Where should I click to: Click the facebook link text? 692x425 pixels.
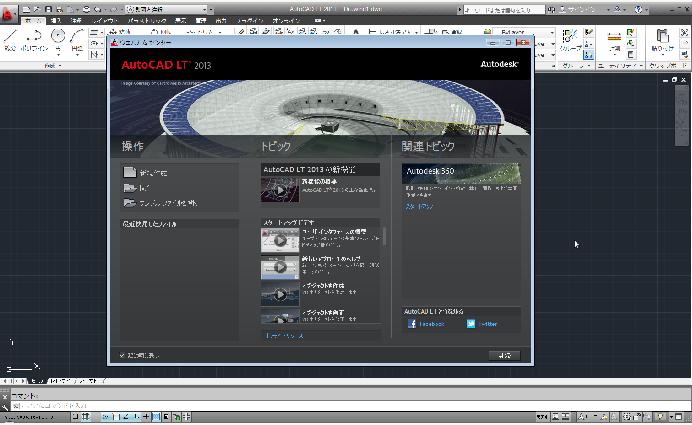(432, 324)
